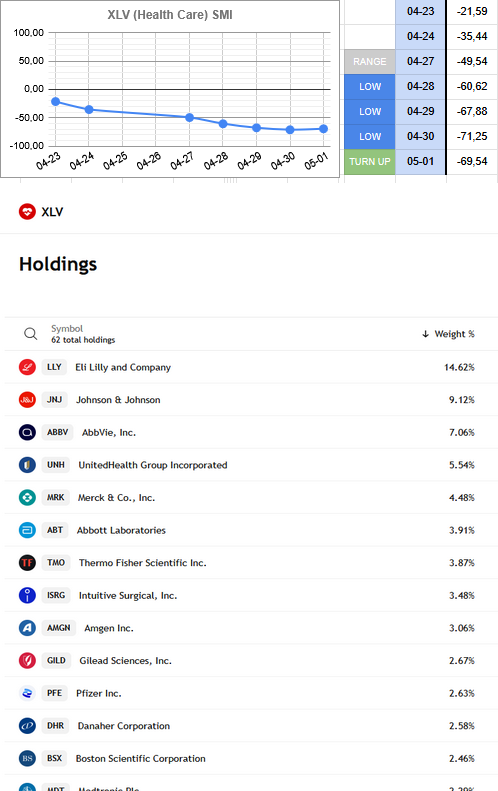Image resolution: width=498 pixels, height=791 pixels.
Task: Select the Pfizer Inc. holding row
Action: pyautogui.click(x=251, y=693)
